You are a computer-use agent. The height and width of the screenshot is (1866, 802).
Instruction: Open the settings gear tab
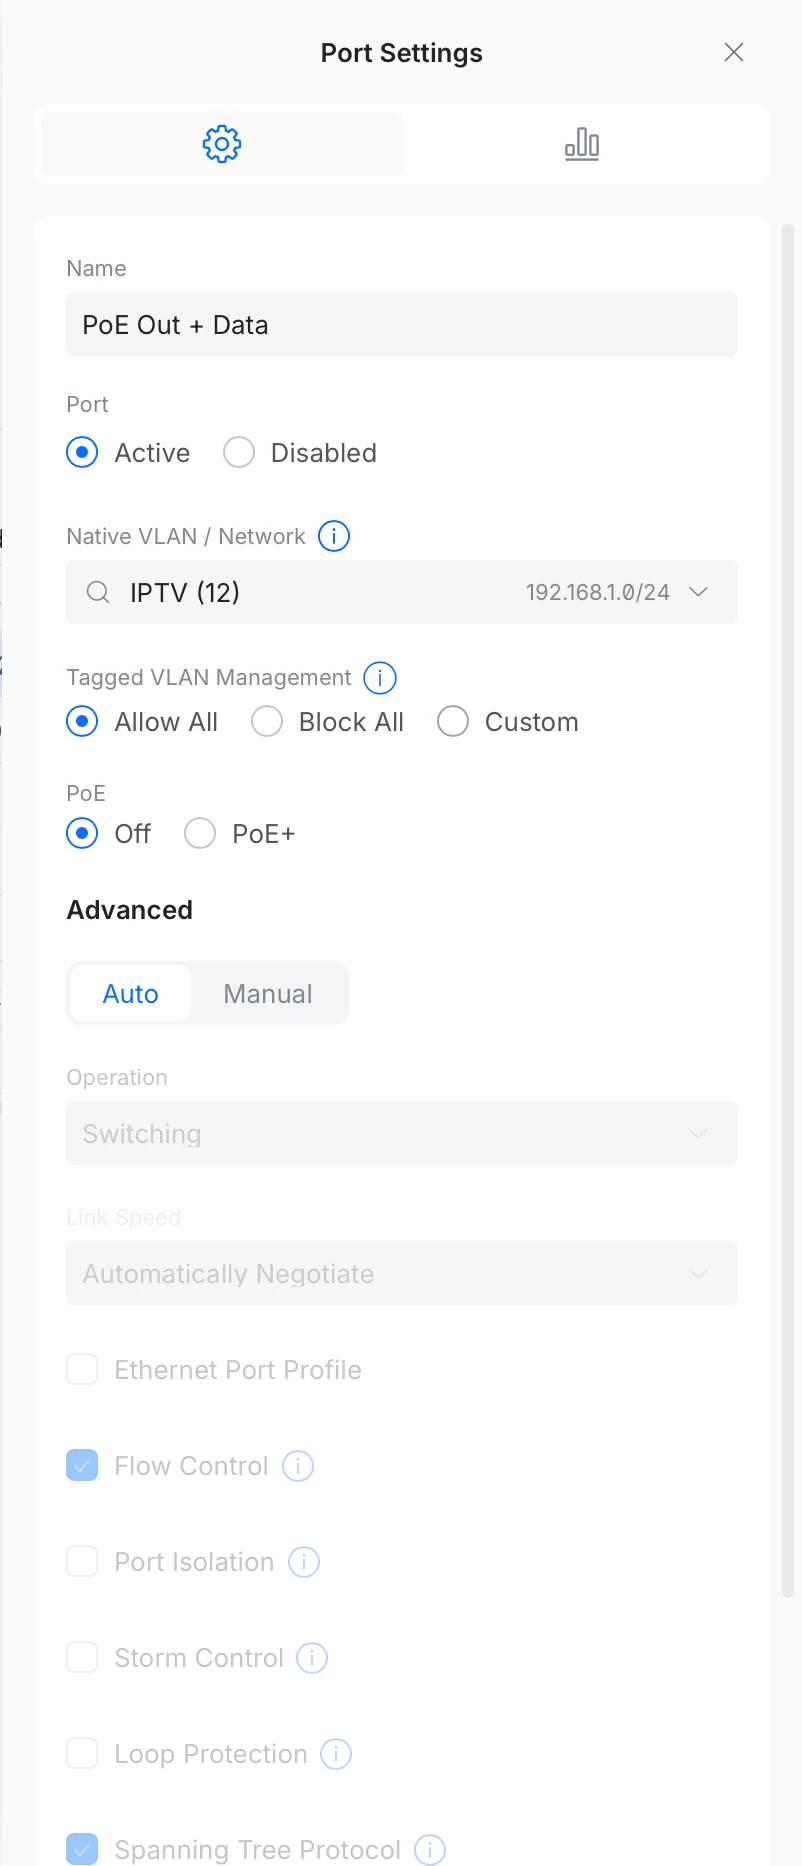pyautogui.click(x=222, y=144)
